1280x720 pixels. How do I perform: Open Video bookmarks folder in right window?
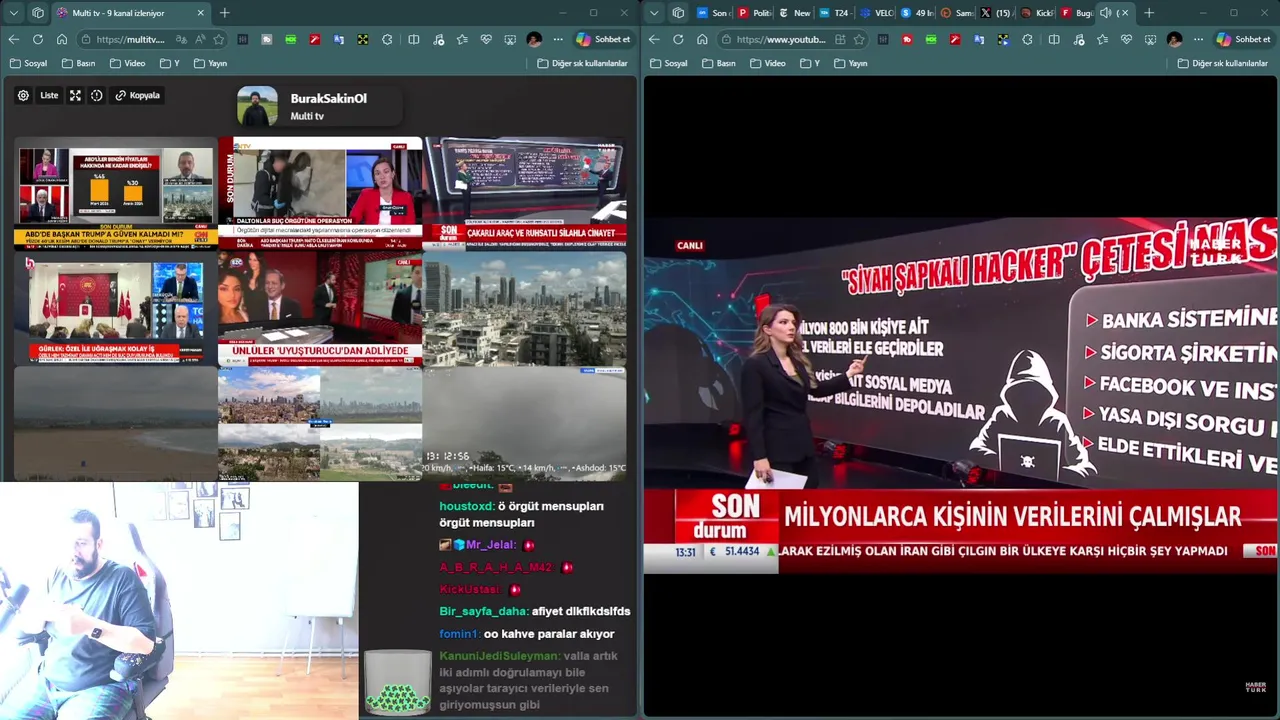[x=768, y=63]
